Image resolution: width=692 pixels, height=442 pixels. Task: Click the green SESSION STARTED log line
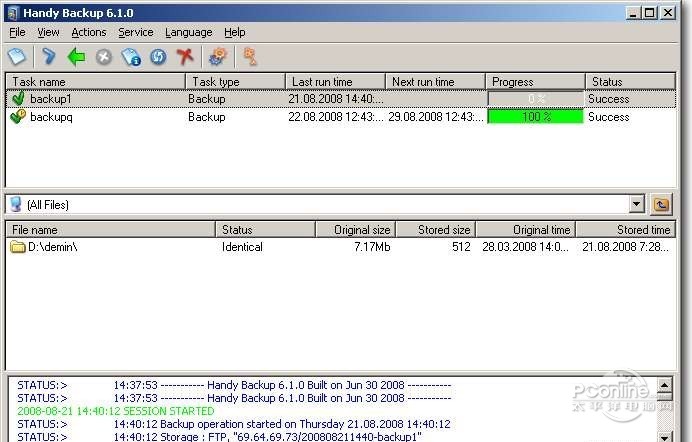click(116, 411)
